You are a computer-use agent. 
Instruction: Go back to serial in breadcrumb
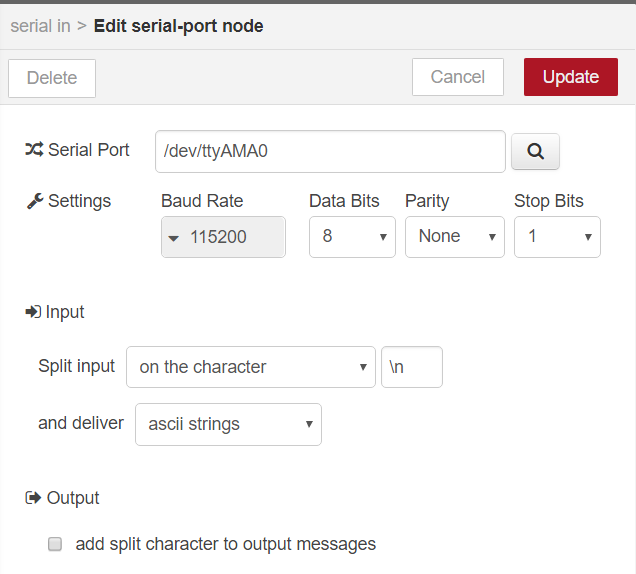[40, 26]
